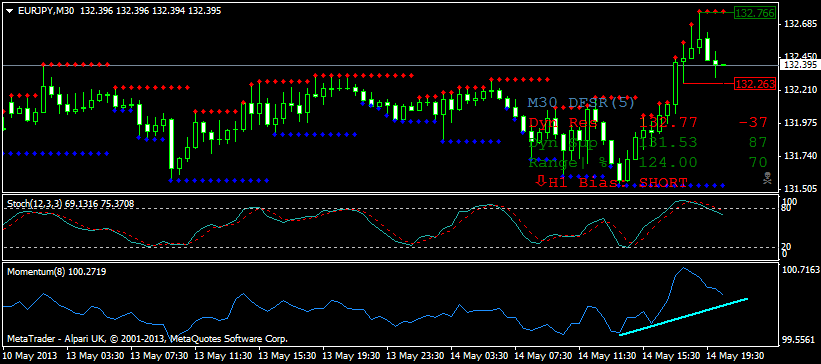
Task: Click the 13 May 11:30 time label
Action: (x=223, y=355)
